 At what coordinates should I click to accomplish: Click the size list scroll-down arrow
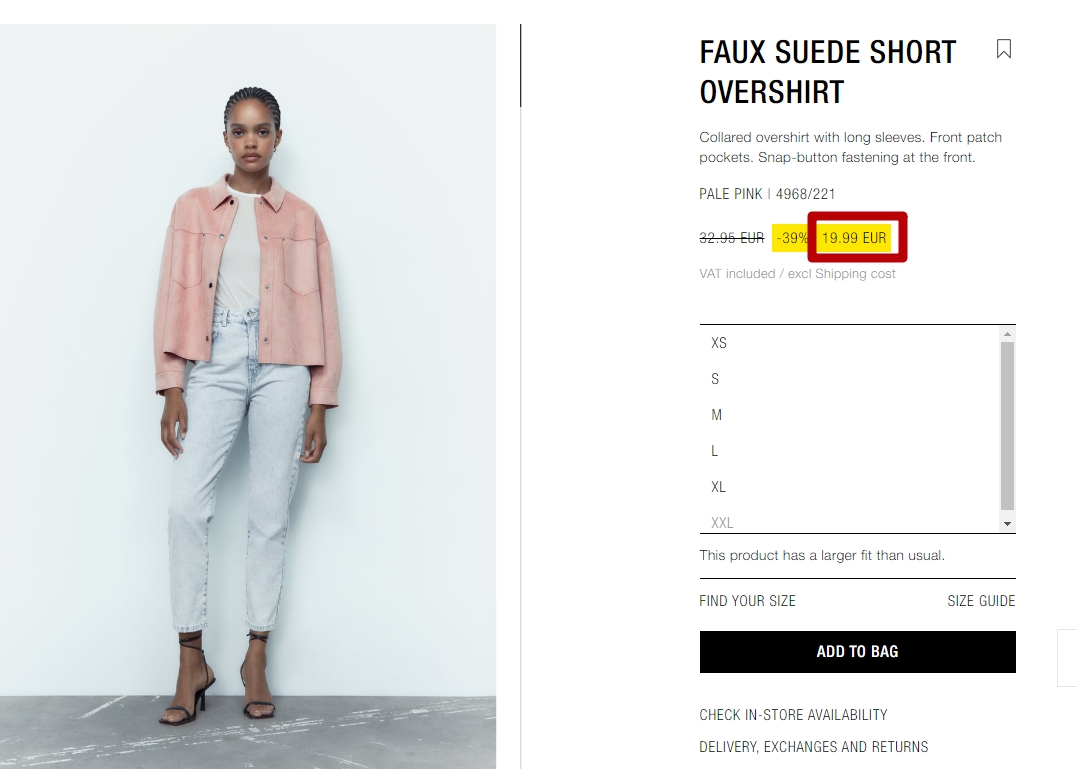[x=1008, y=524]
